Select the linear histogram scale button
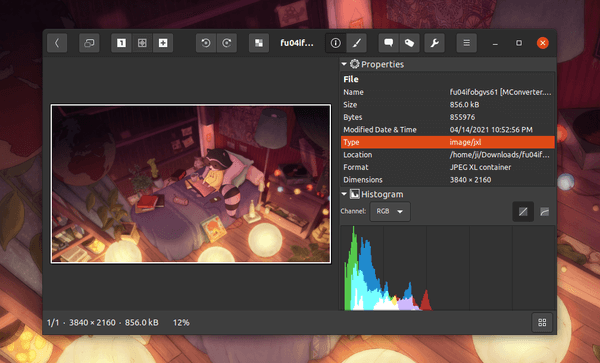 click(x=523, y=212)
